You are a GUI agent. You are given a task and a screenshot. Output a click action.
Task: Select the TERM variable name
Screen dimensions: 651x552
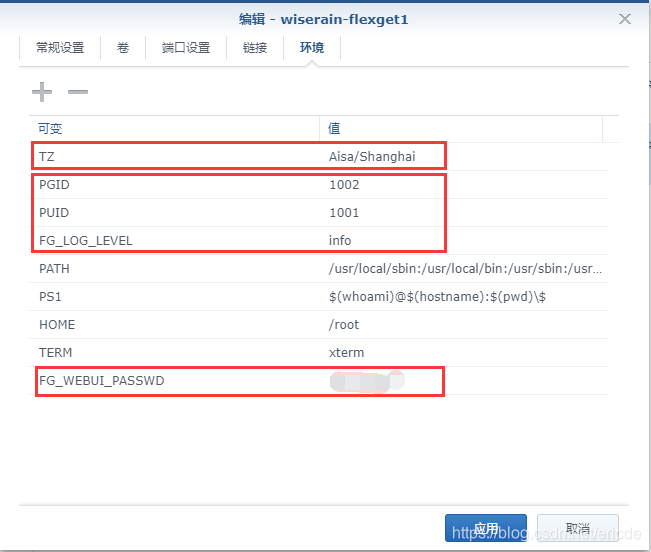coord(56,353)
